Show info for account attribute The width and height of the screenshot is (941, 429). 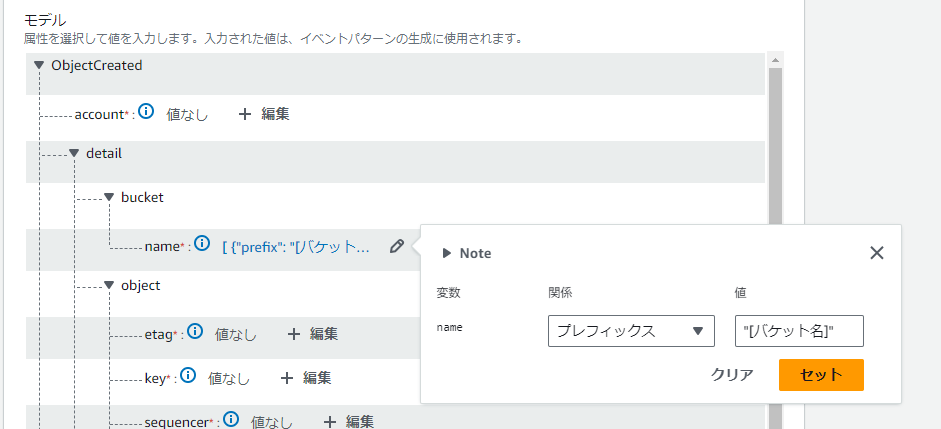pyautogui.click(x=146, y=112)
